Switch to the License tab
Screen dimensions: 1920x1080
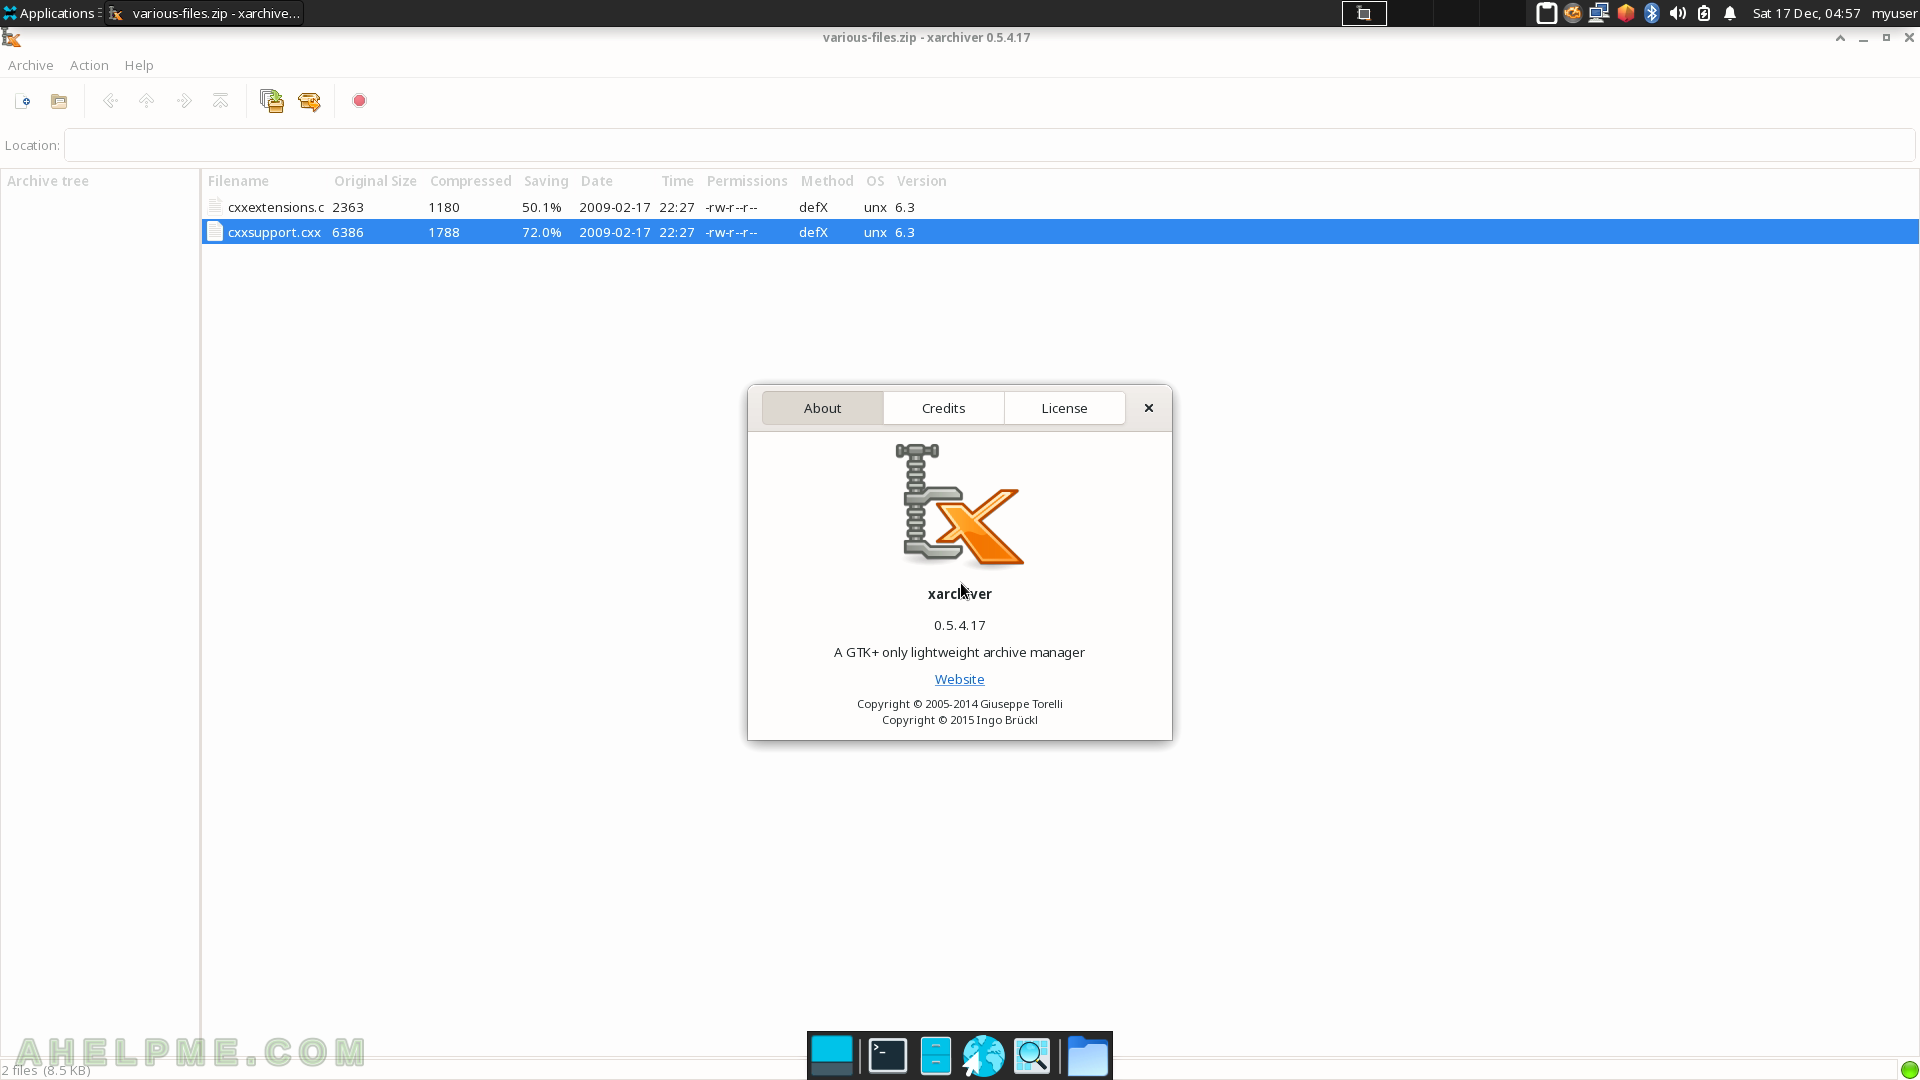[x=1064, y=408]
